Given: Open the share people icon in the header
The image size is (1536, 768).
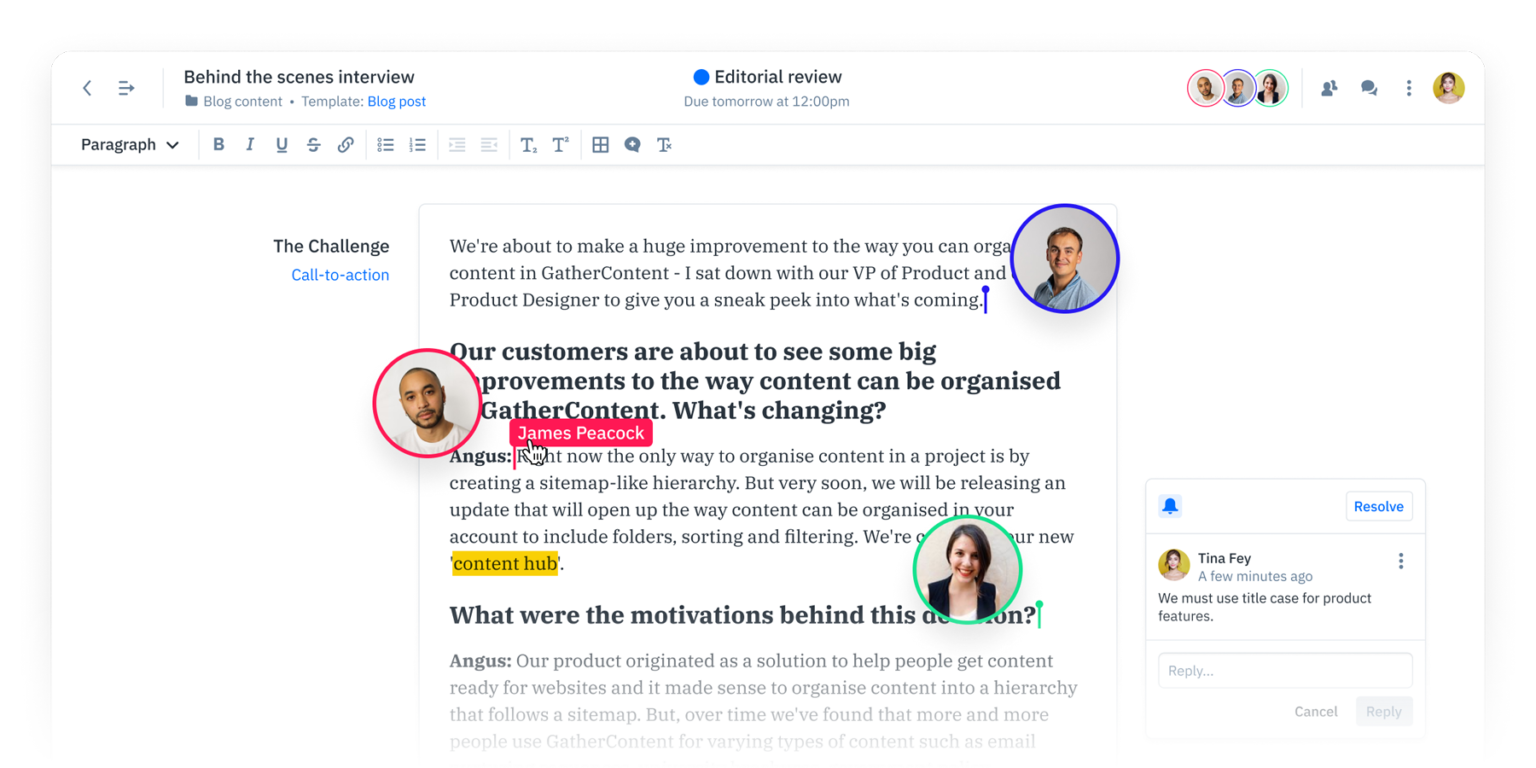Looking at the screenshot, I should (x=1329, y=88).
